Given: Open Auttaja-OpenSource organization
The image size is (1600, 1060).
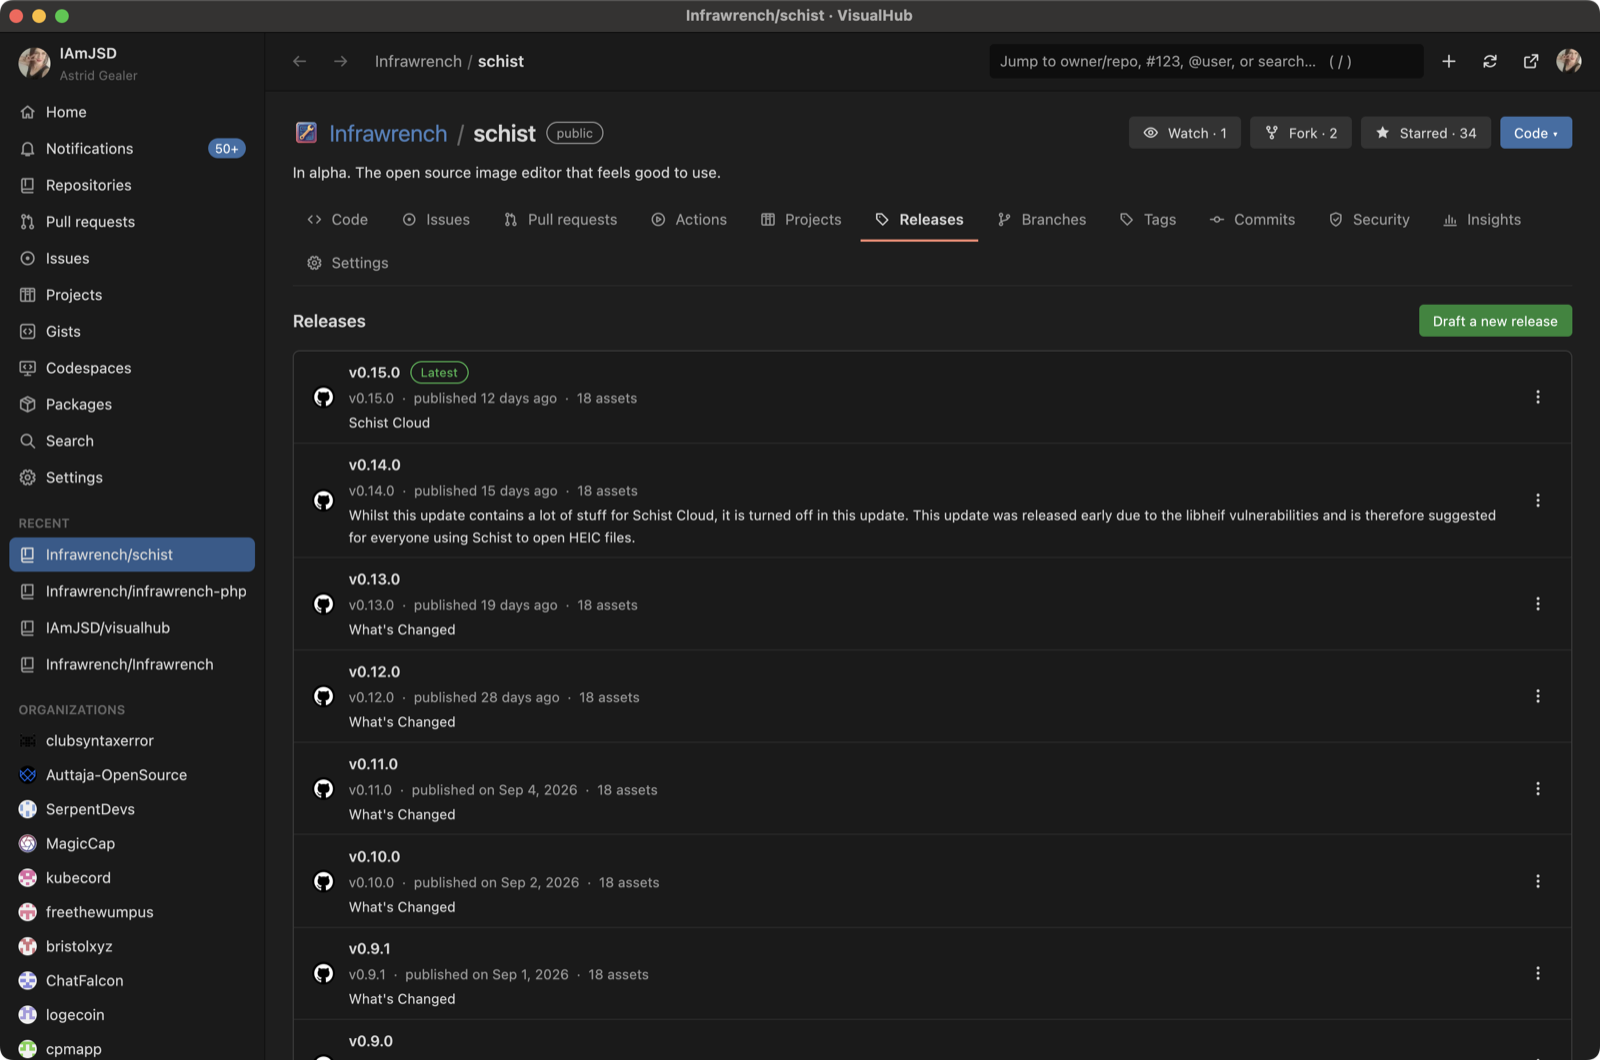Looking at the screenshot, I should point(132,775).
